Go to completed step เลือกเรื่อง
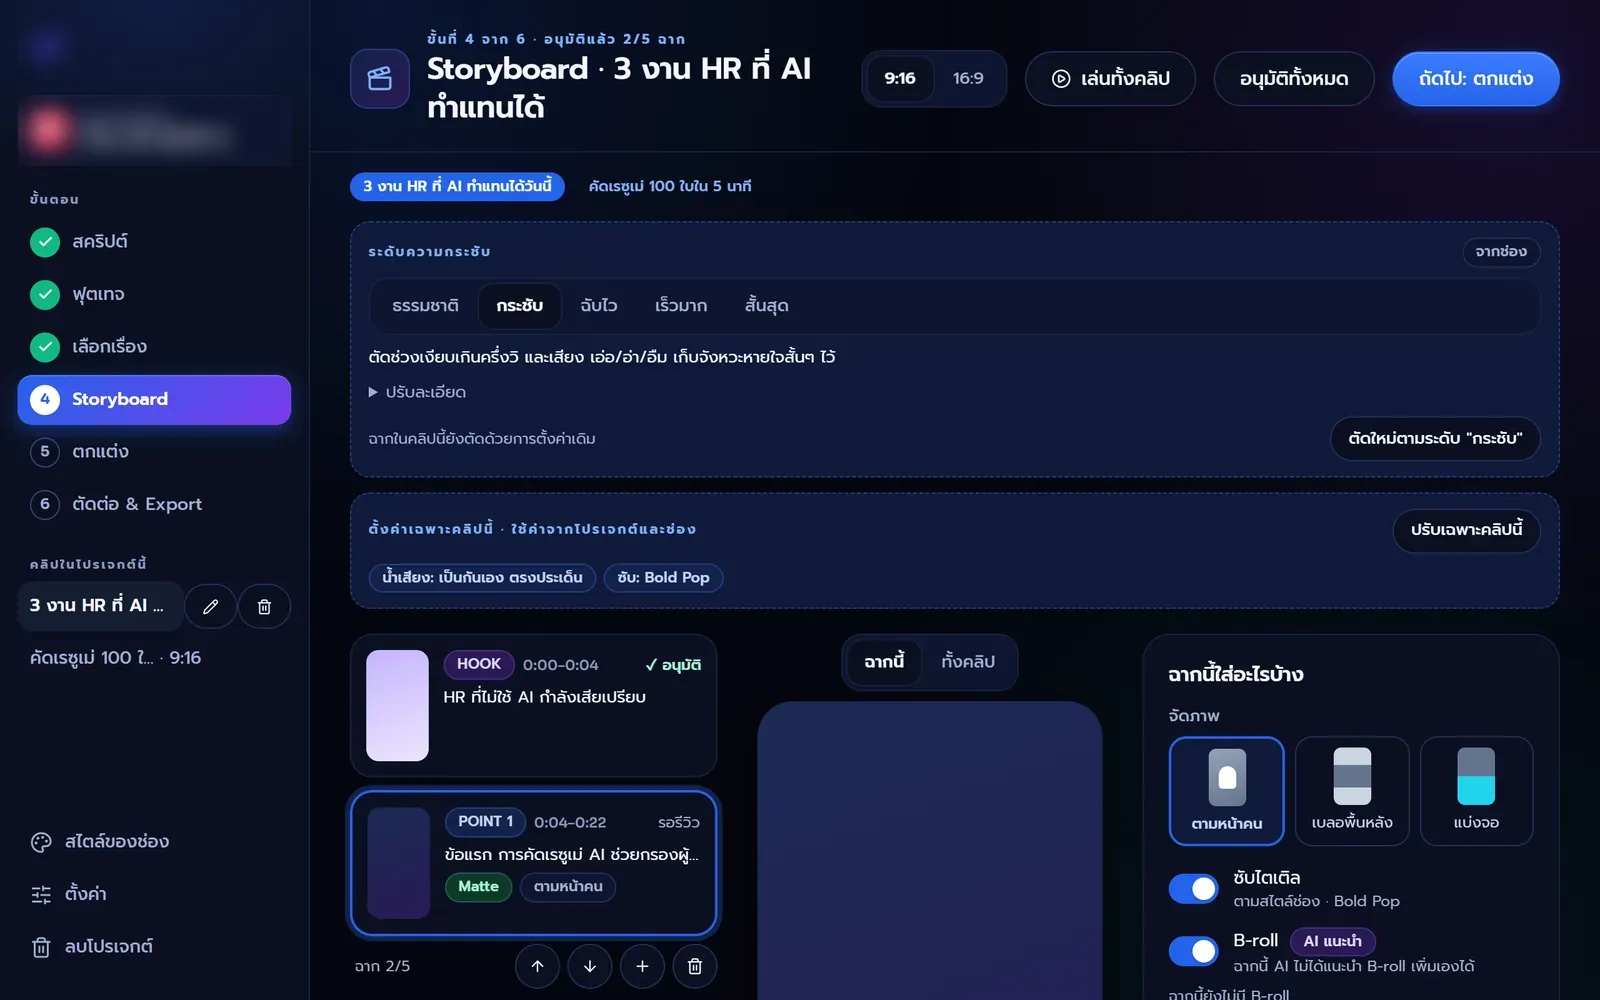The height and width of the screenshot is (1000, 1600). 154,346
